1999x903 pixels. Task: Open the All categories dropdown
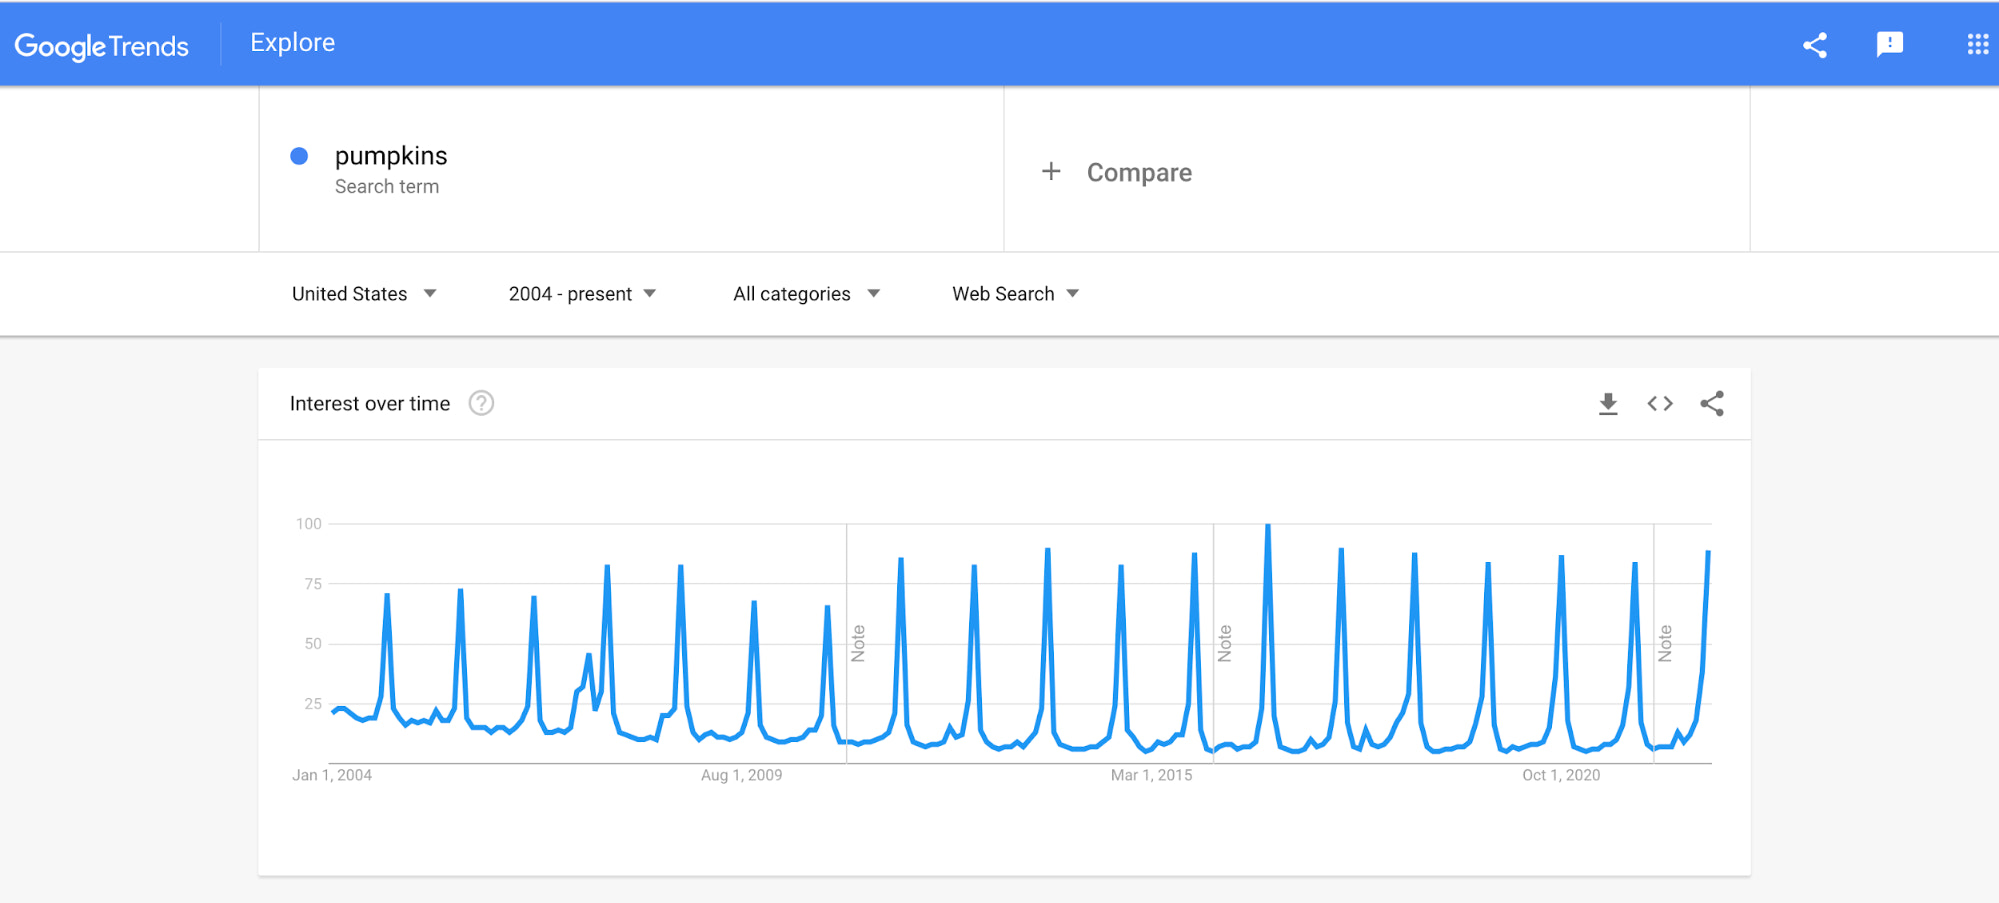click(806, 294)
